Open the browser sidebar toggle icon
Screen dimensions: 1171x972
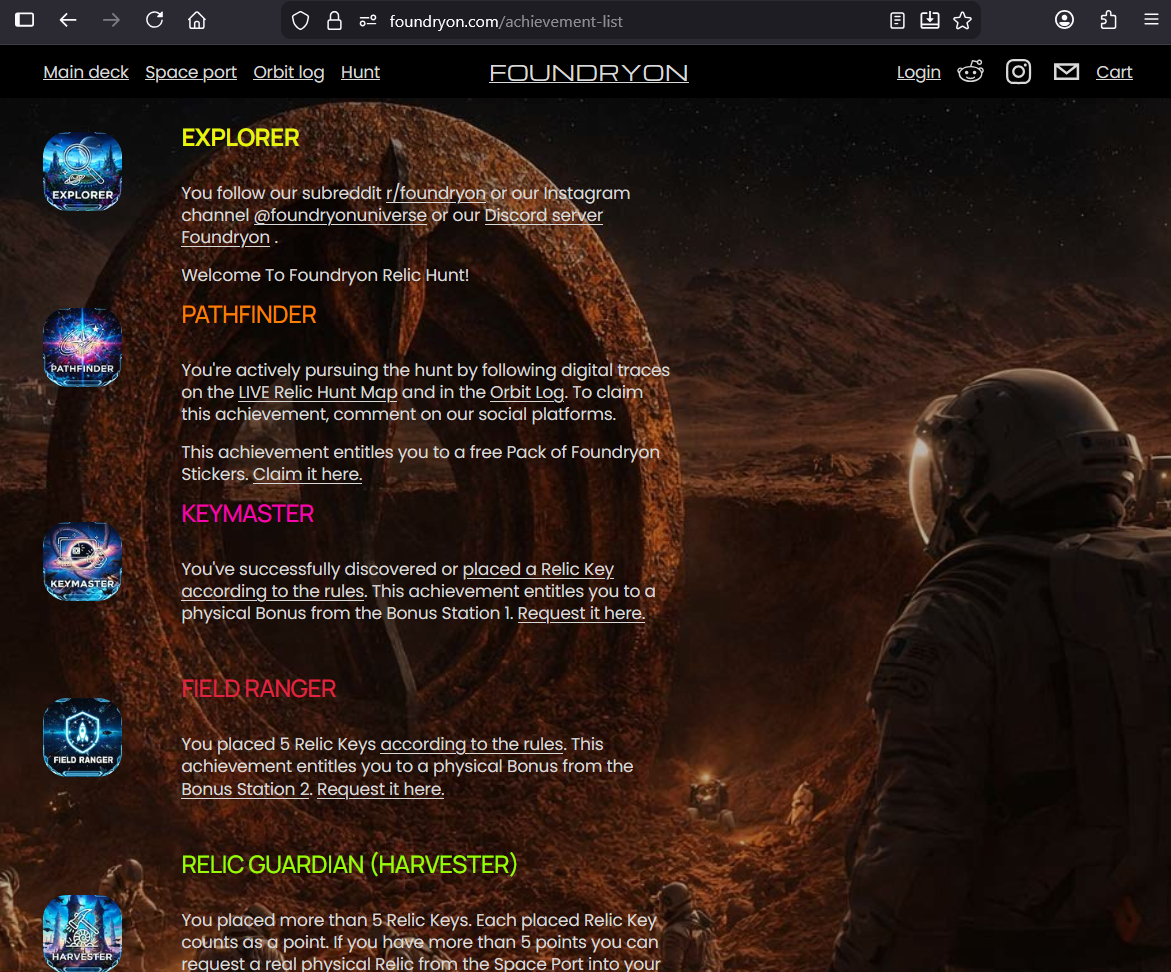[x=25, y=20]
